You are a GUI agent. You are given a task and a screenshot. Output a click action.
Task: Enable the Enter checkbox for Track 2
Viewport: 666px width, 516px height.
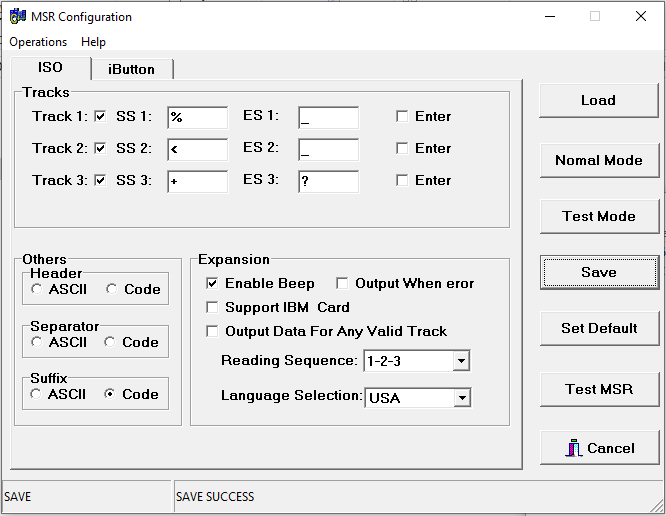pos(402,149)
